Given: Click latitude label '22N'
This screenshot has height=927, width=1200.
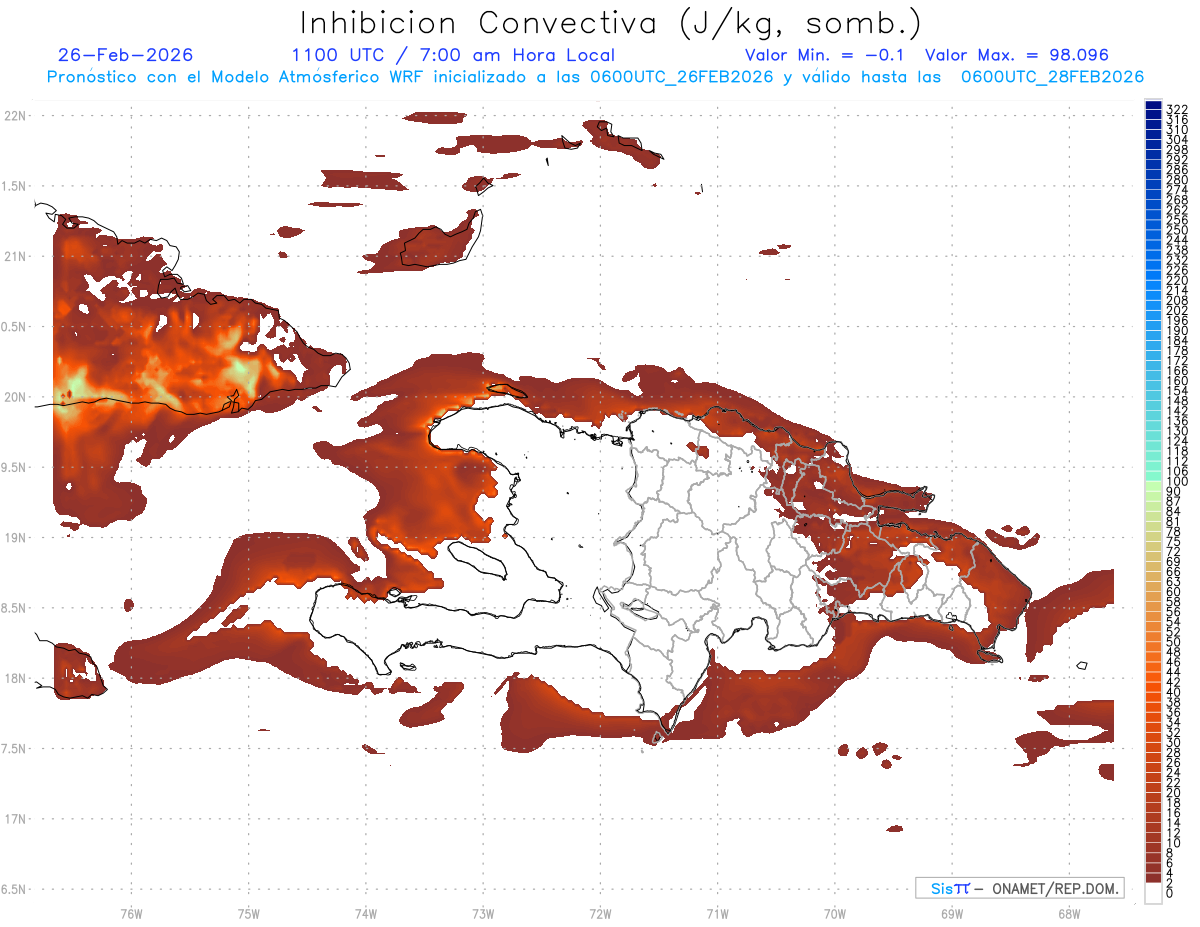Looking at the screenshot, I should pos(15,116).
